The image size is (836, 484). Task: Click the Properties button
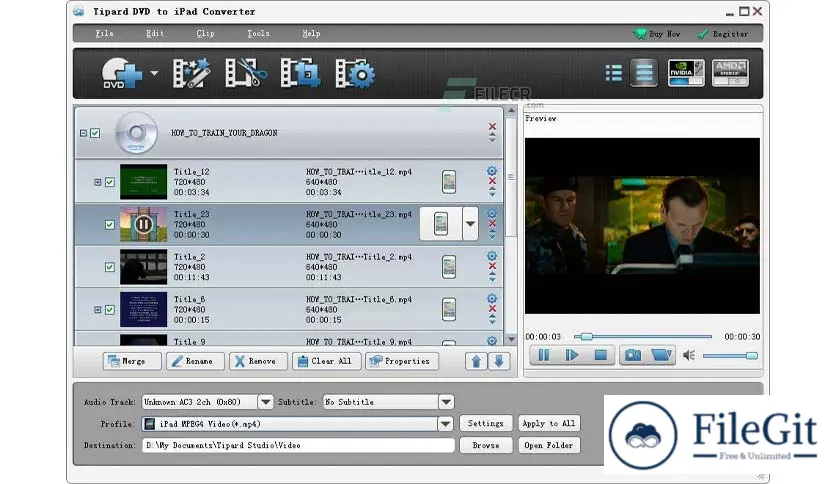402,361
